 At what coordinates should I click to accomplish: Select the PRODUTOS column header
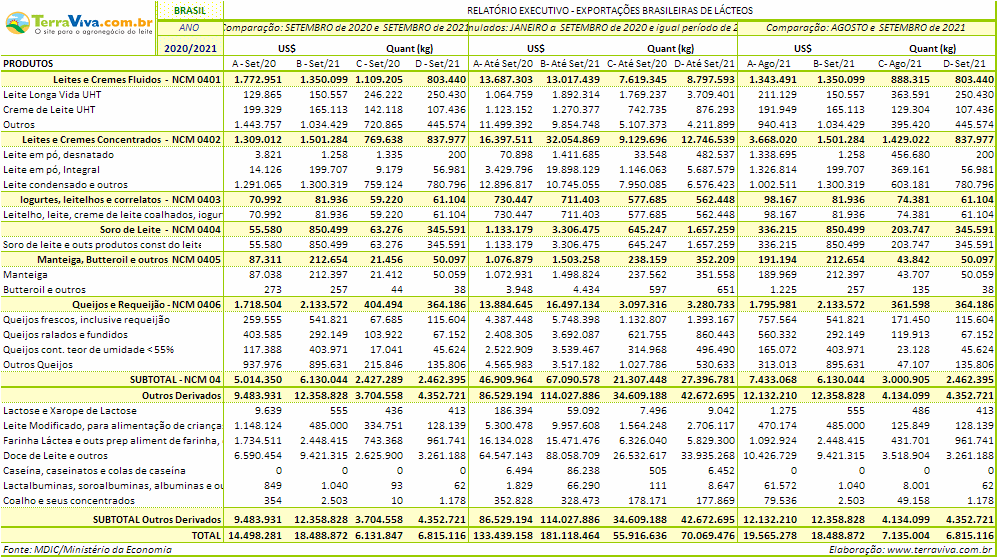pos(28,64)
